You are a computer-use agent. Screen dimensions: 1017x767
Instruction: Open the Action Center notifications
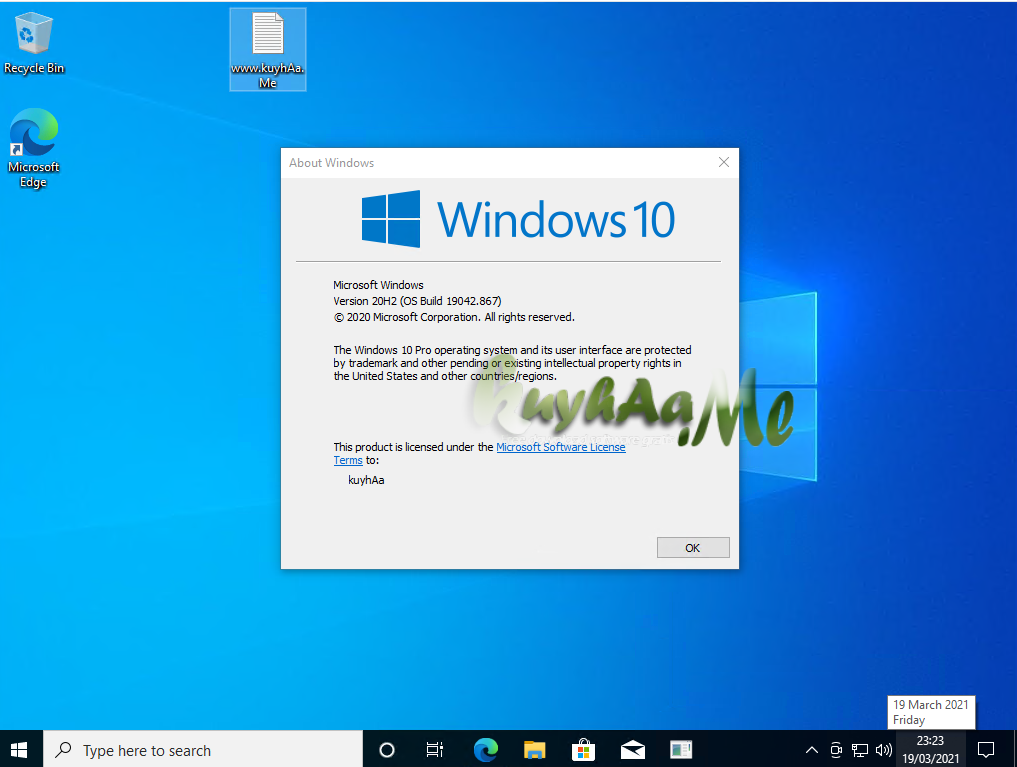tap(985, 749)
